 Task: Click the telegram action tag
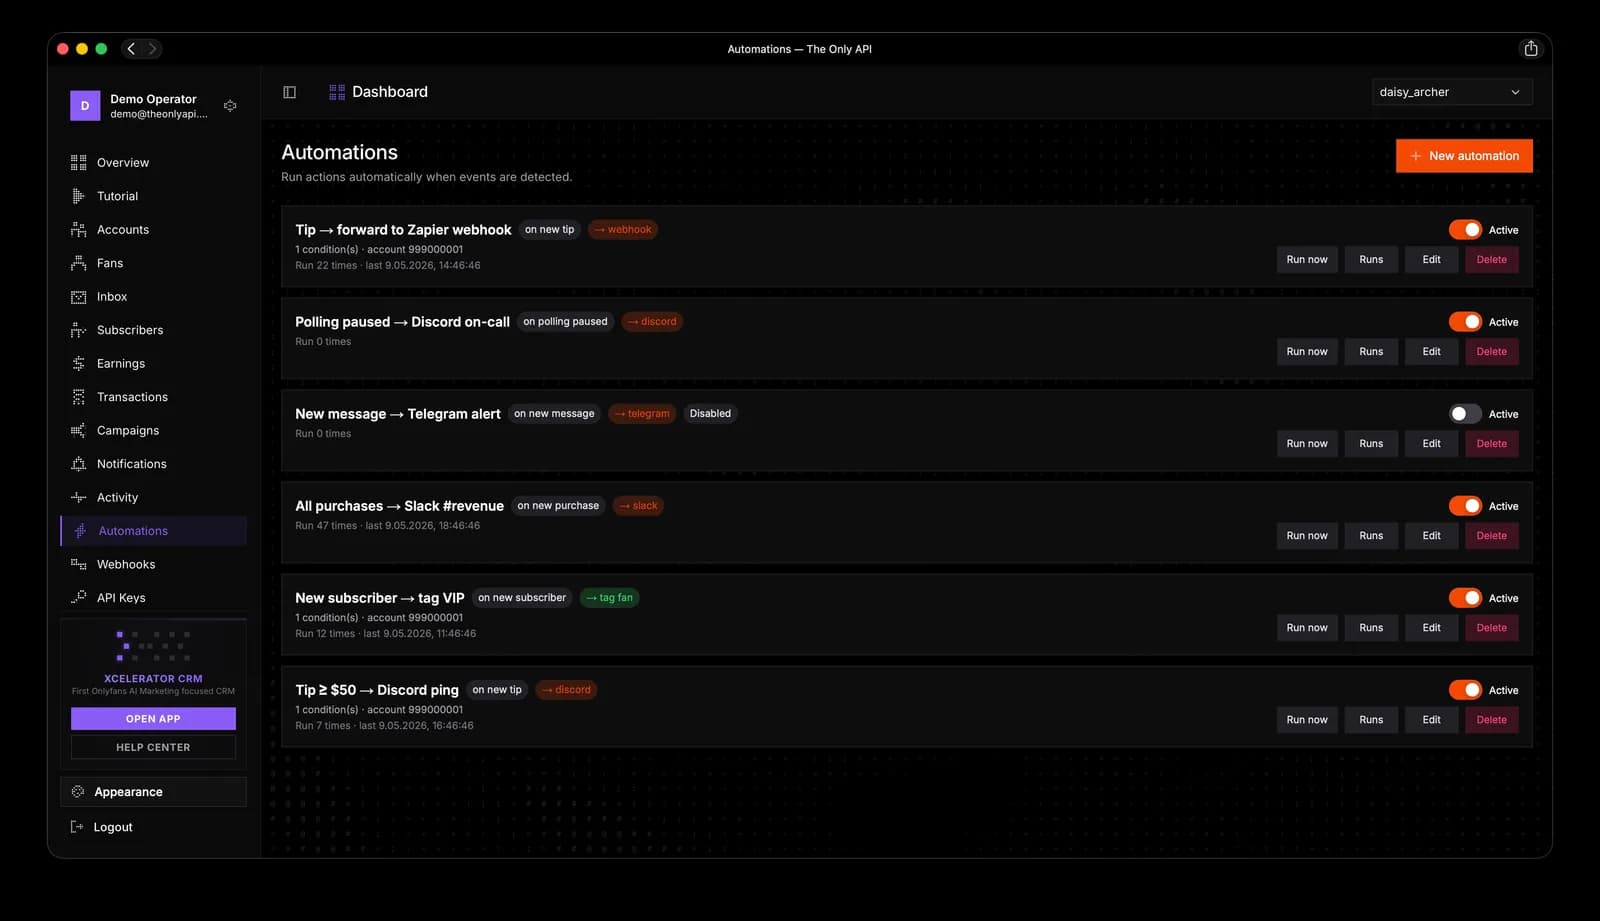pos(642,414)
